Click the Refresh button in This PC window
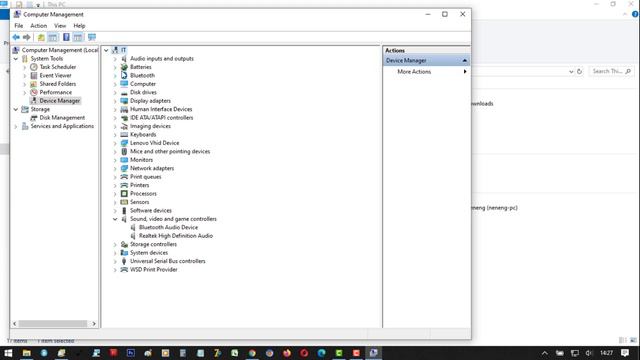Image resolution: width=640 pixels, height=360 pixels. click(x=579, y=71)
